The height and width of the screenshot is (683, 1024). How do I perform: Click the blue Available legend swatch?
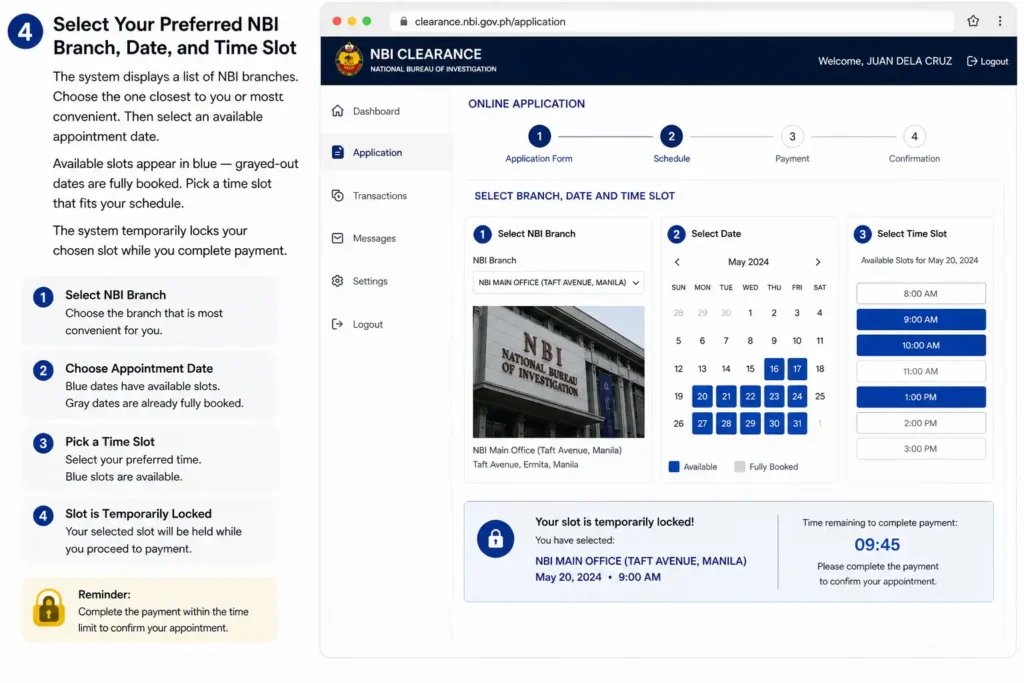tap(673, 467)
